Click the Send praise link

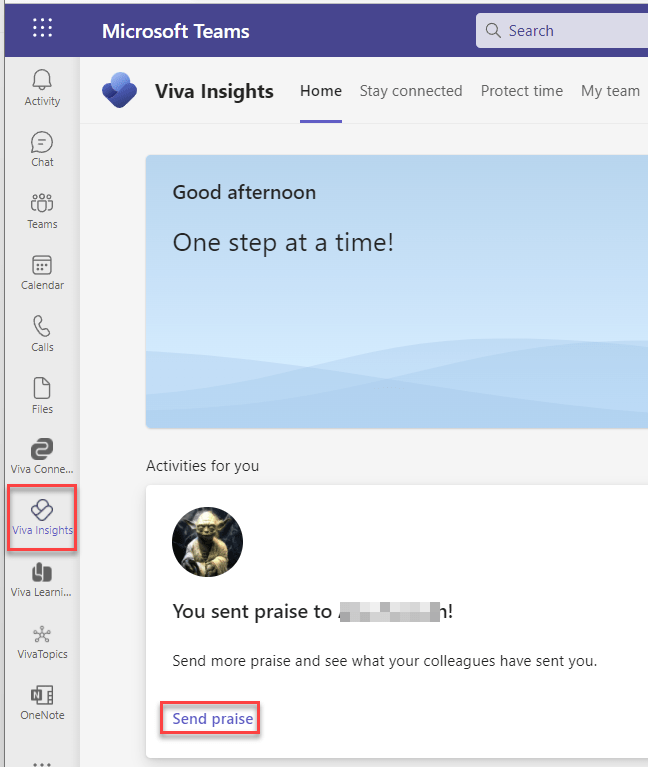tap(212, 719)
